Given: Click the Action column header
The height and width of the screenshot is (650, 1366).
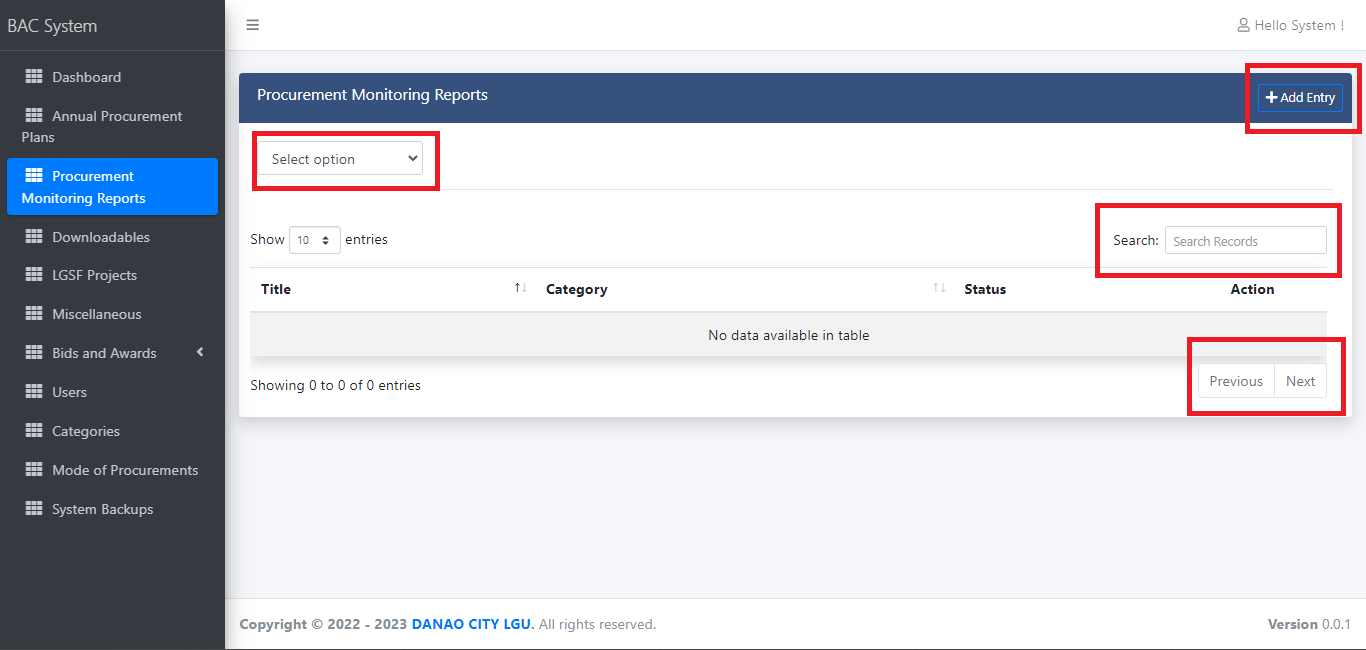Looking at the screenshot, I should click(1252, 289).
